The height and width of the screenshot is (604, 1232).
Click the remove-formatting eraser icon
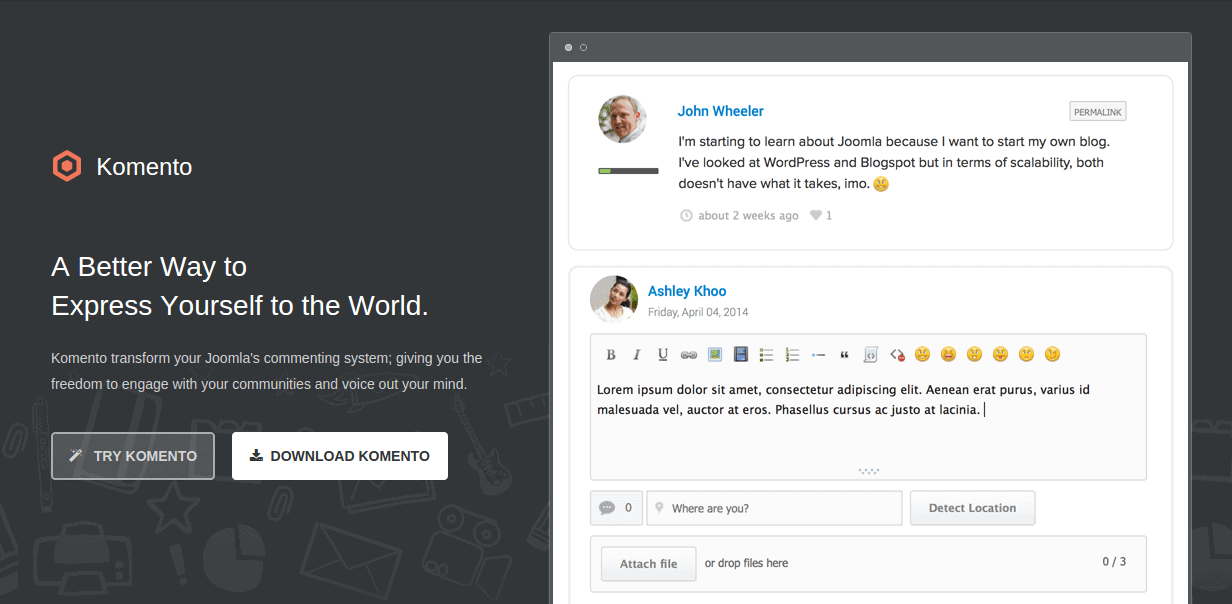point(897,354)
